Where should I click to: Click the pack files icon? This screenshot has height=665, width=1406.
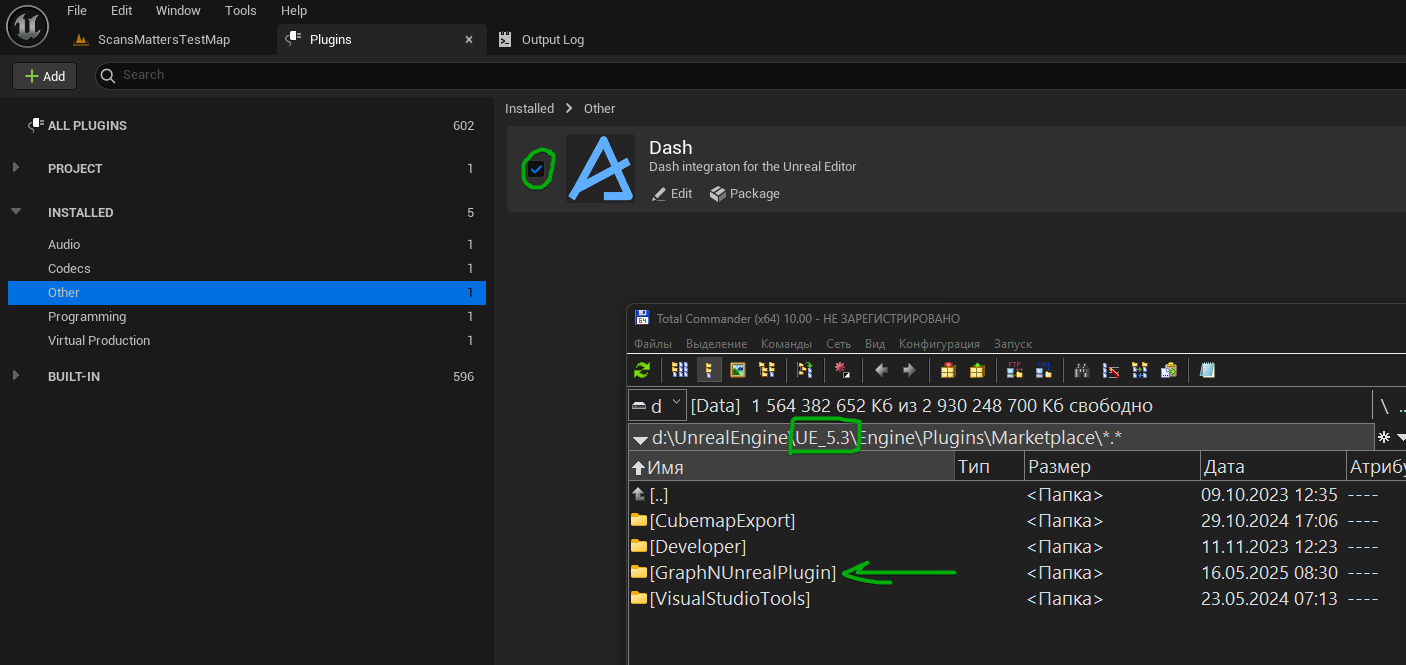click(x=947, y=370)
